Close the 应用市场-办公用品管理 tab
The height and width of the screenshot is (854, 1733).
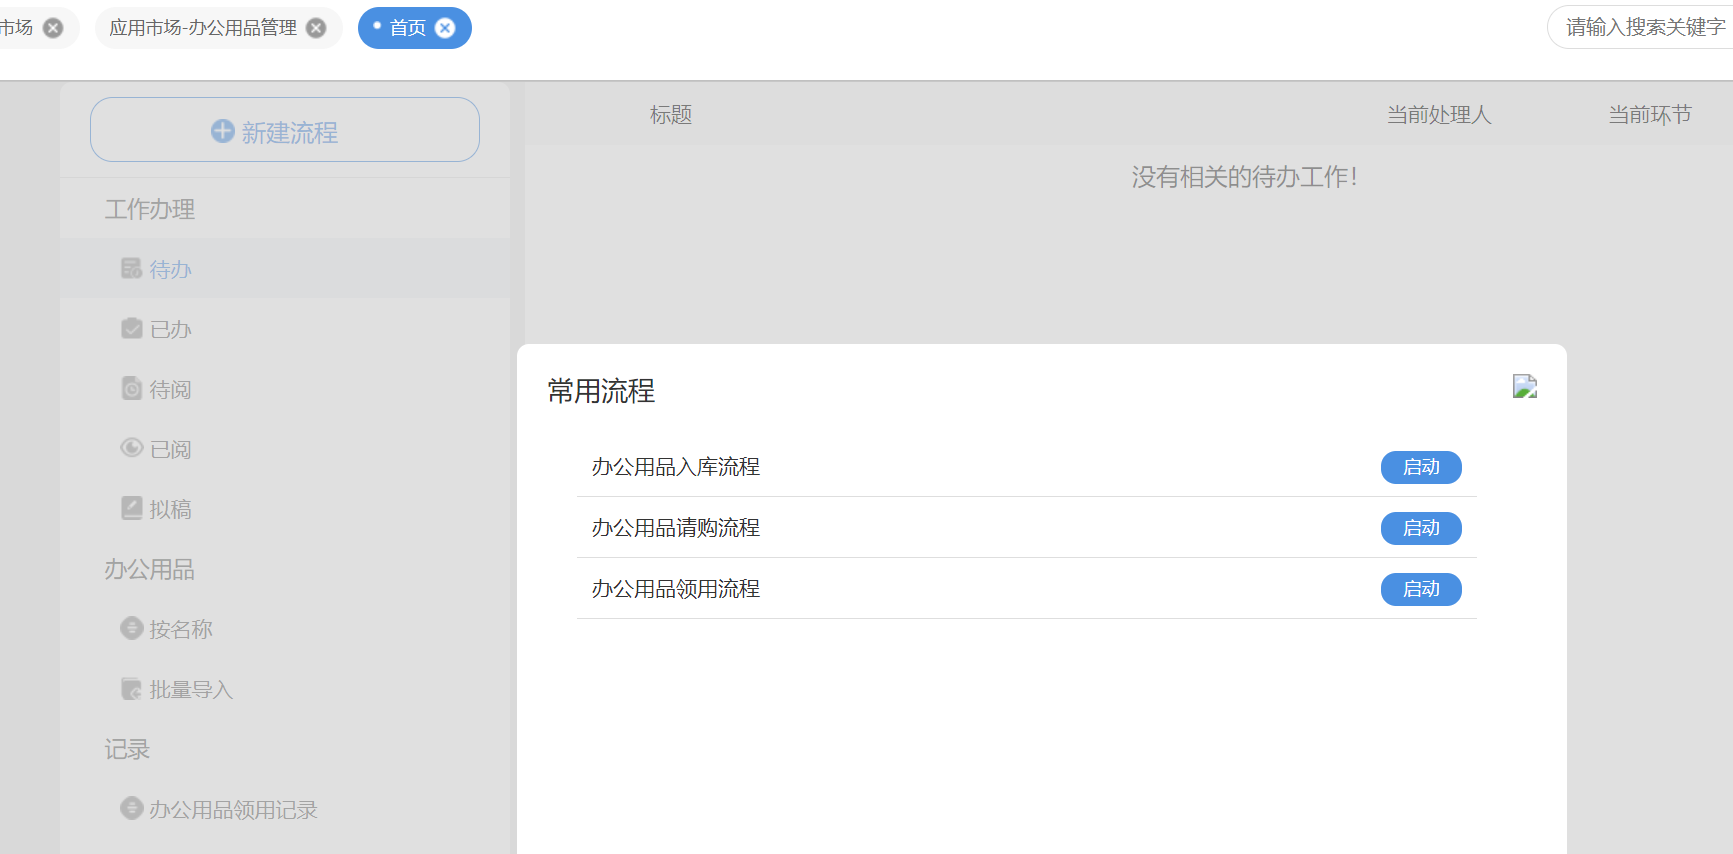[x=316, y=28]
